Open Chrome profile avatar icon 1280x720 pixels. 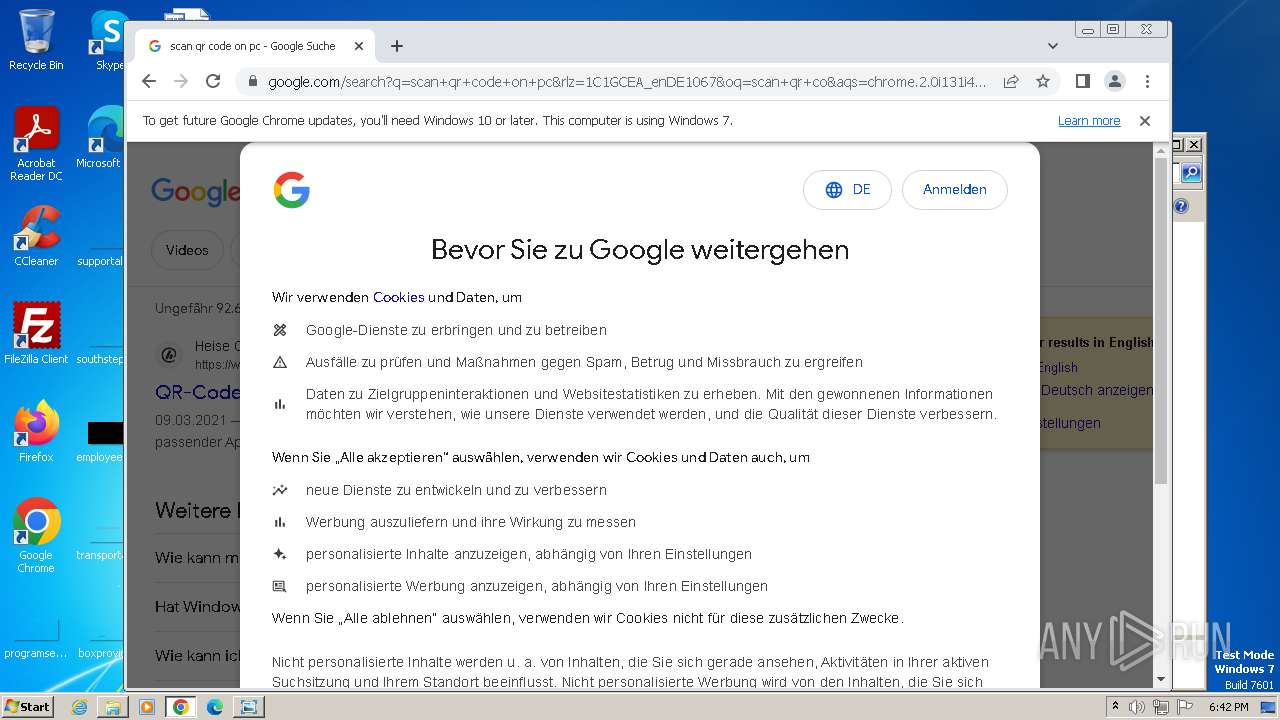1115,81
